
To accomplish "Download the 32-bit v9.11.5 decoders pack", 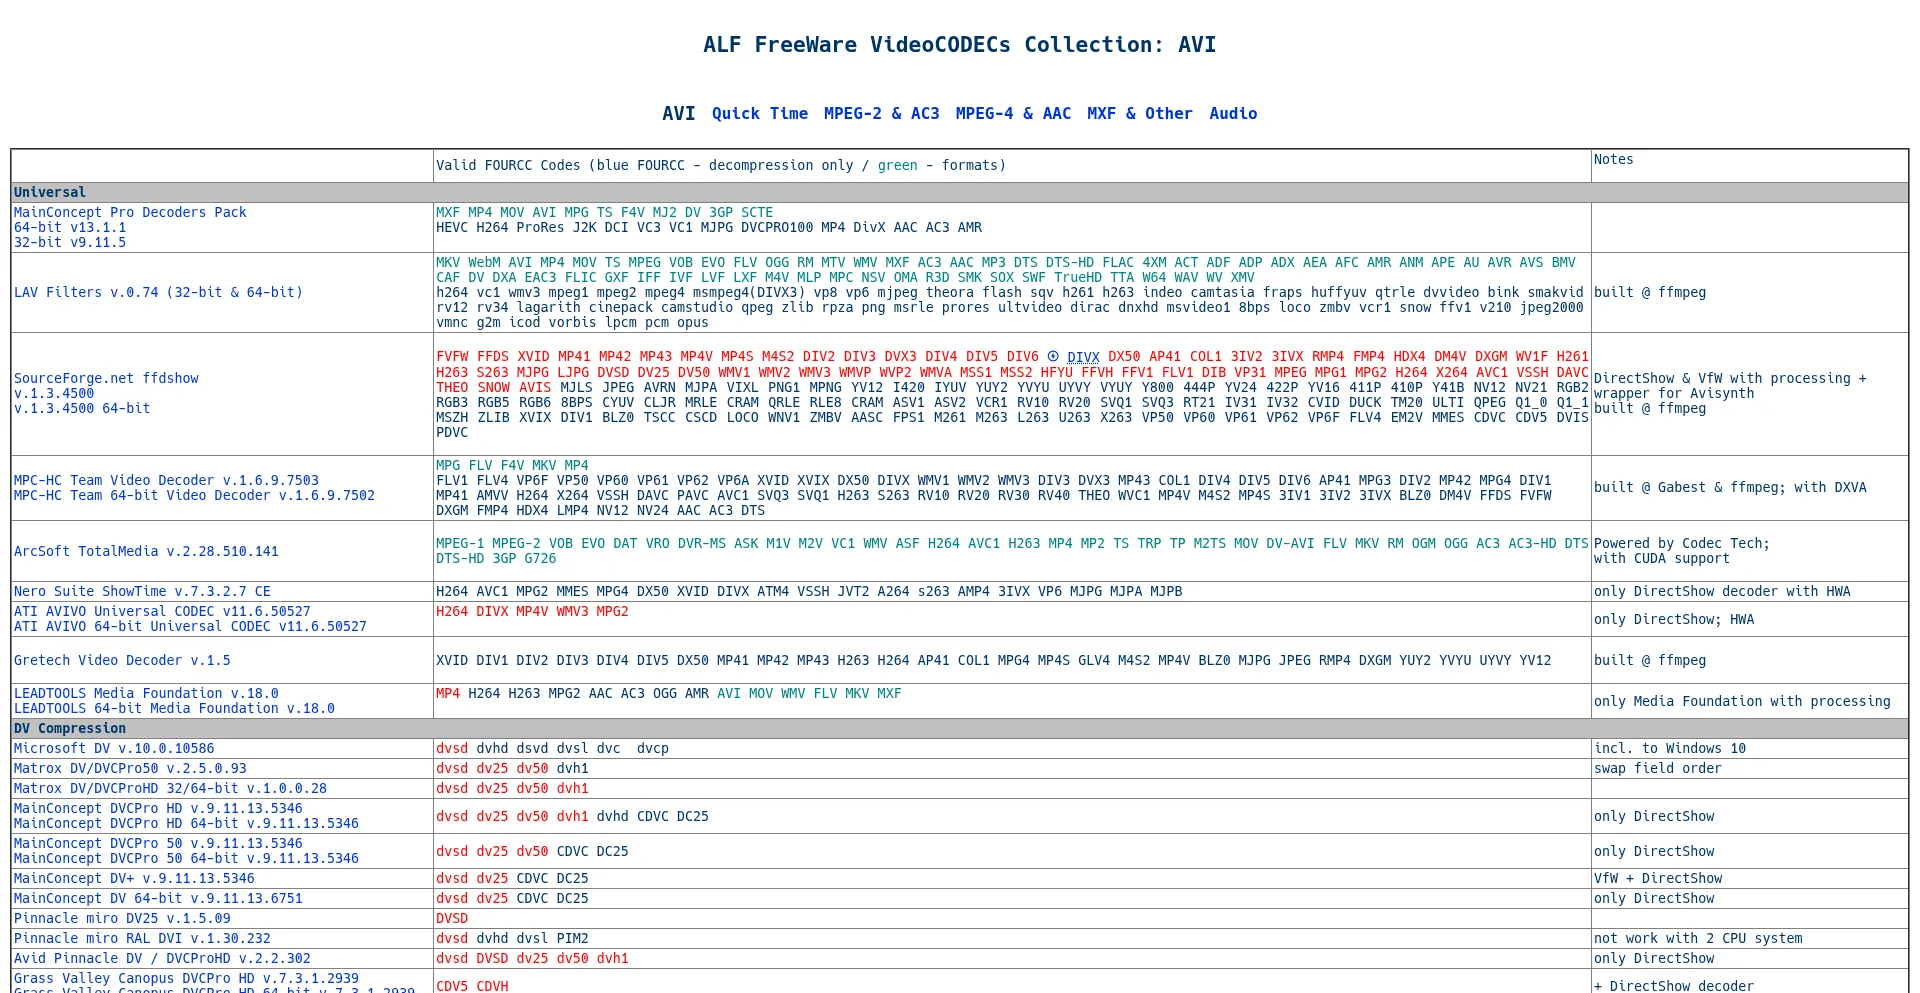I will click(70, 242).
